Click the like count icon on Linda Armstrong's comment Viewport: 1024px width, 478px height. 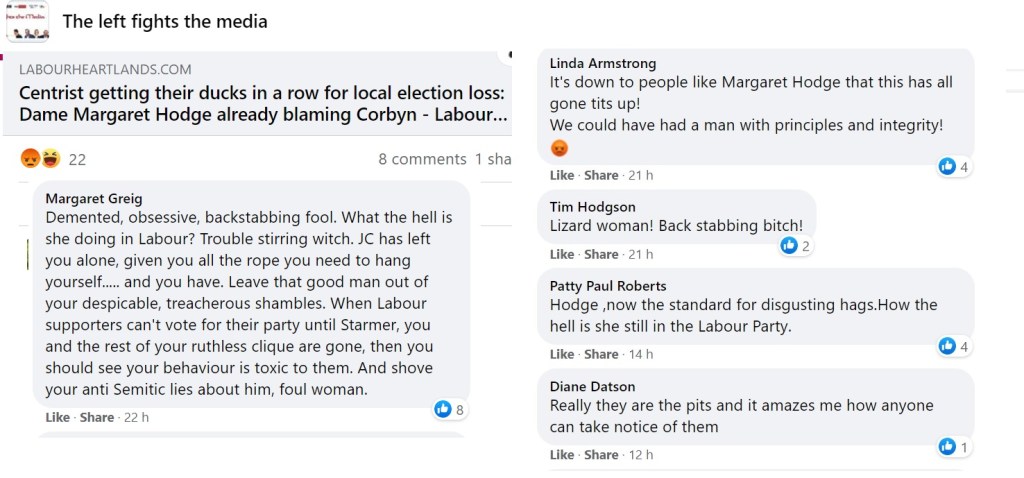coord(947,166)
